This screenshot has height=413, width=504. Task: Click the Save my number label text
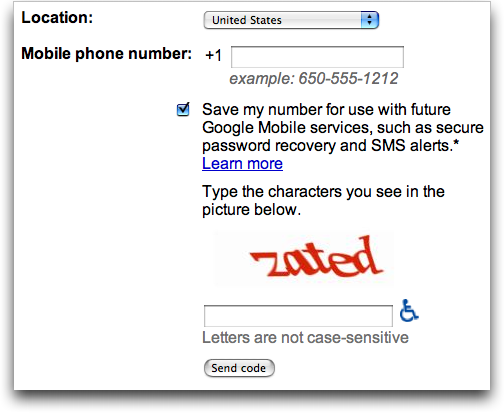tap(326, 109)
